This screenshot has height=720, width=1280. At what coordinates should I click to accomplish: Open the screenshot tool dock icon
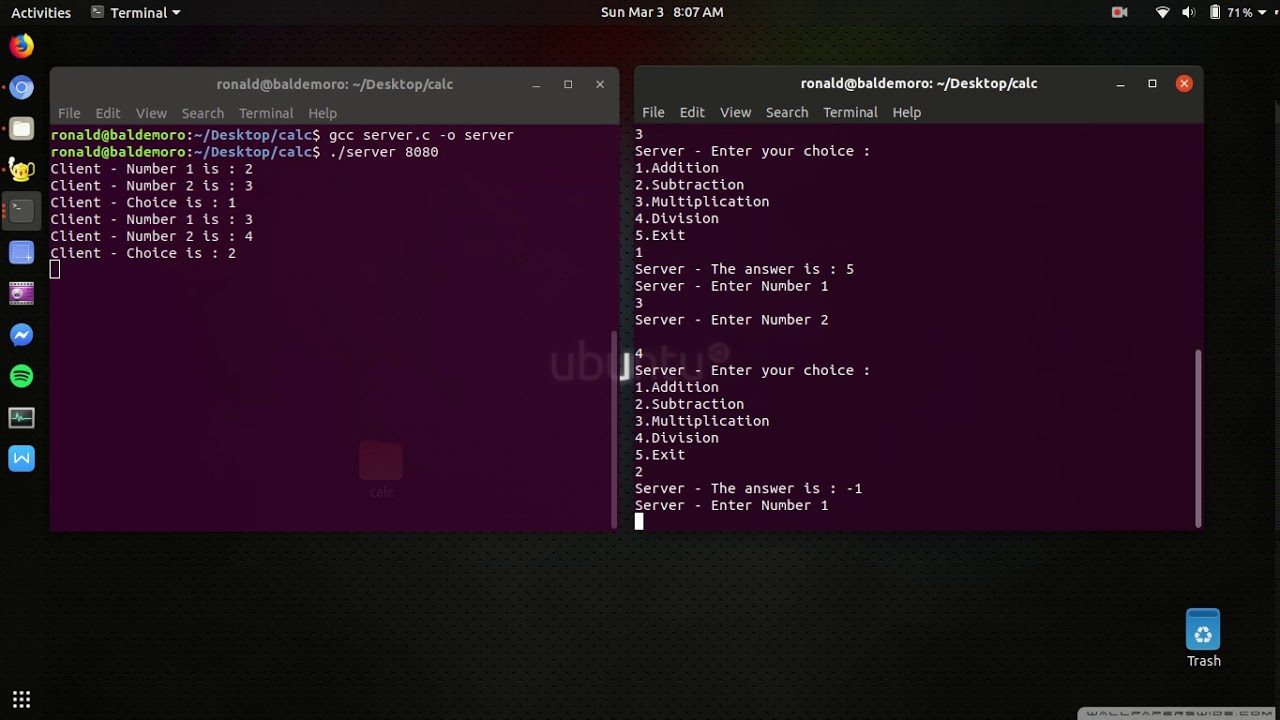point(21,253)
